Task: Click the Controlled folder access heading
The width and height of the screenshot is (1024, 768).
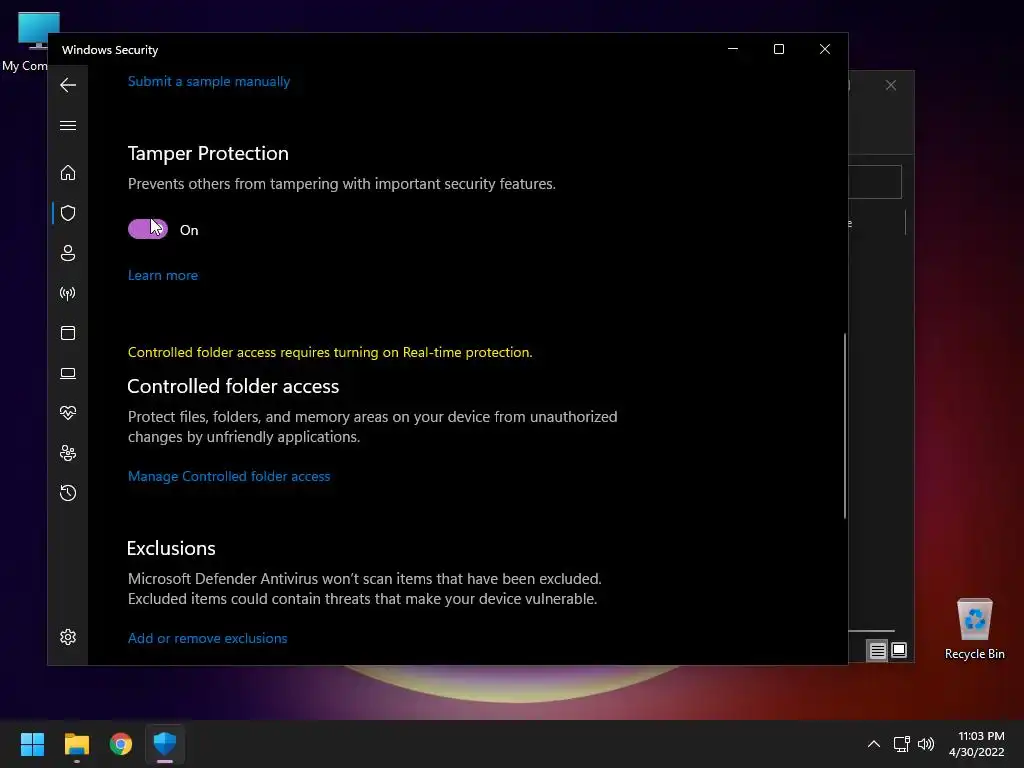Action: pos(233,387)
